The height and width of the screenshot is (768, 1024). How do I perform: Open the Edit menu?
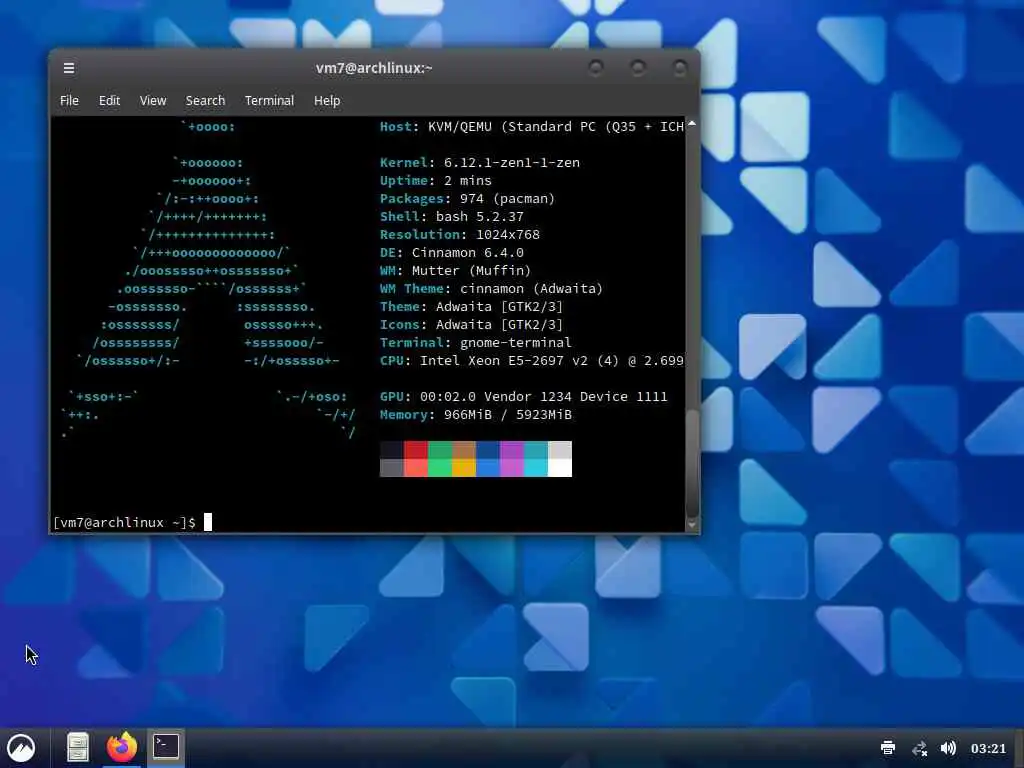click(x=109, y=101)
